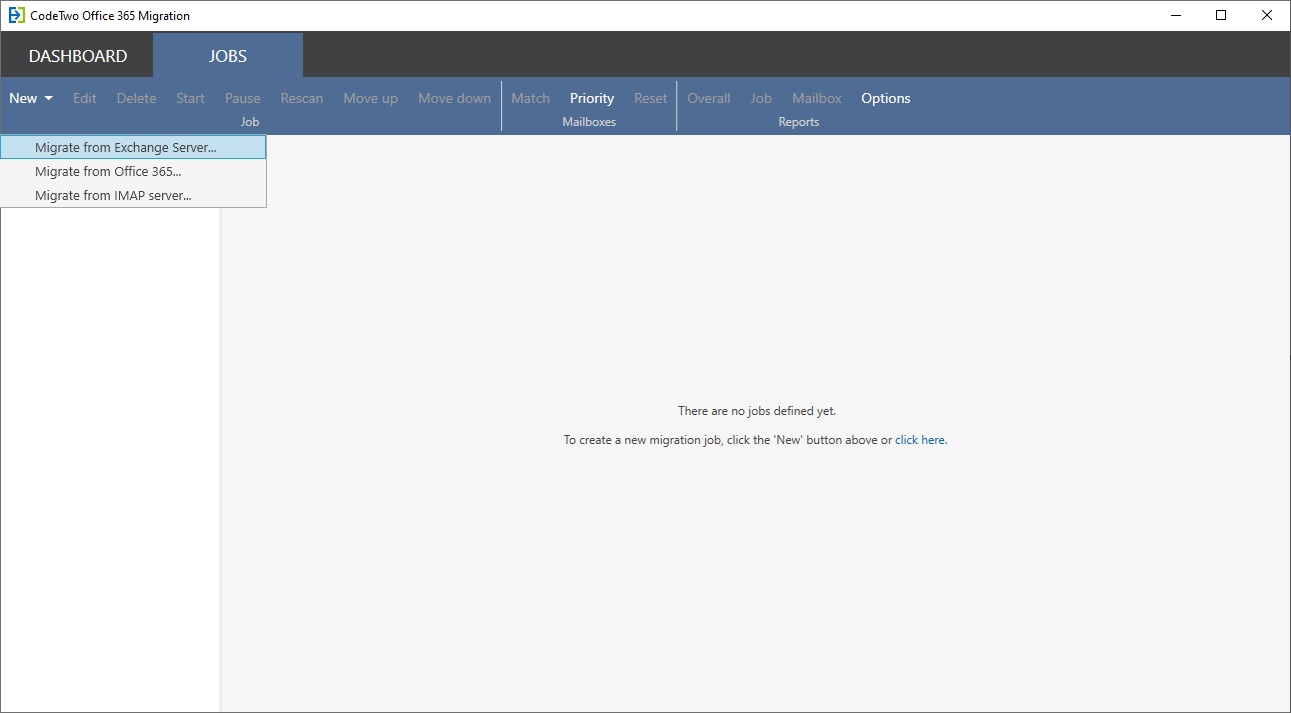The image size is (1291, 713).
Task: Click the Edit toolbar button
Action: [85, 98]
